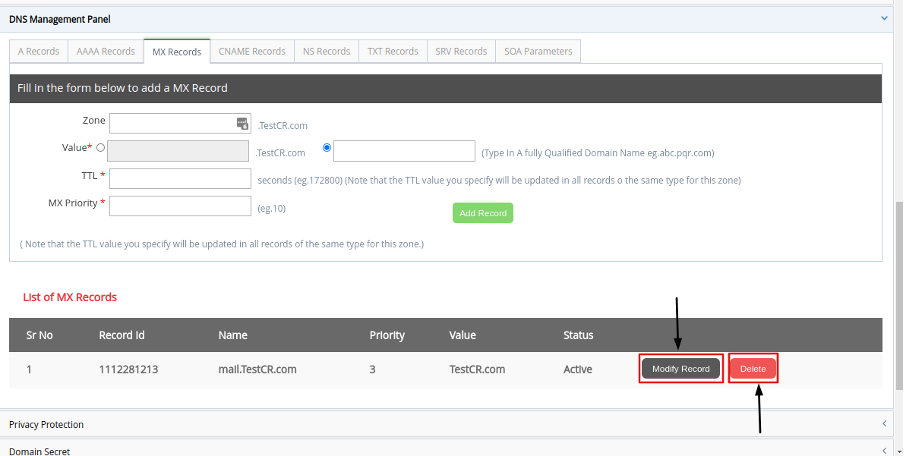The height and width of the screenshot is (456, 904).
Task: Click the disabled subdomain Value field
Action: (x=178, y=151)
